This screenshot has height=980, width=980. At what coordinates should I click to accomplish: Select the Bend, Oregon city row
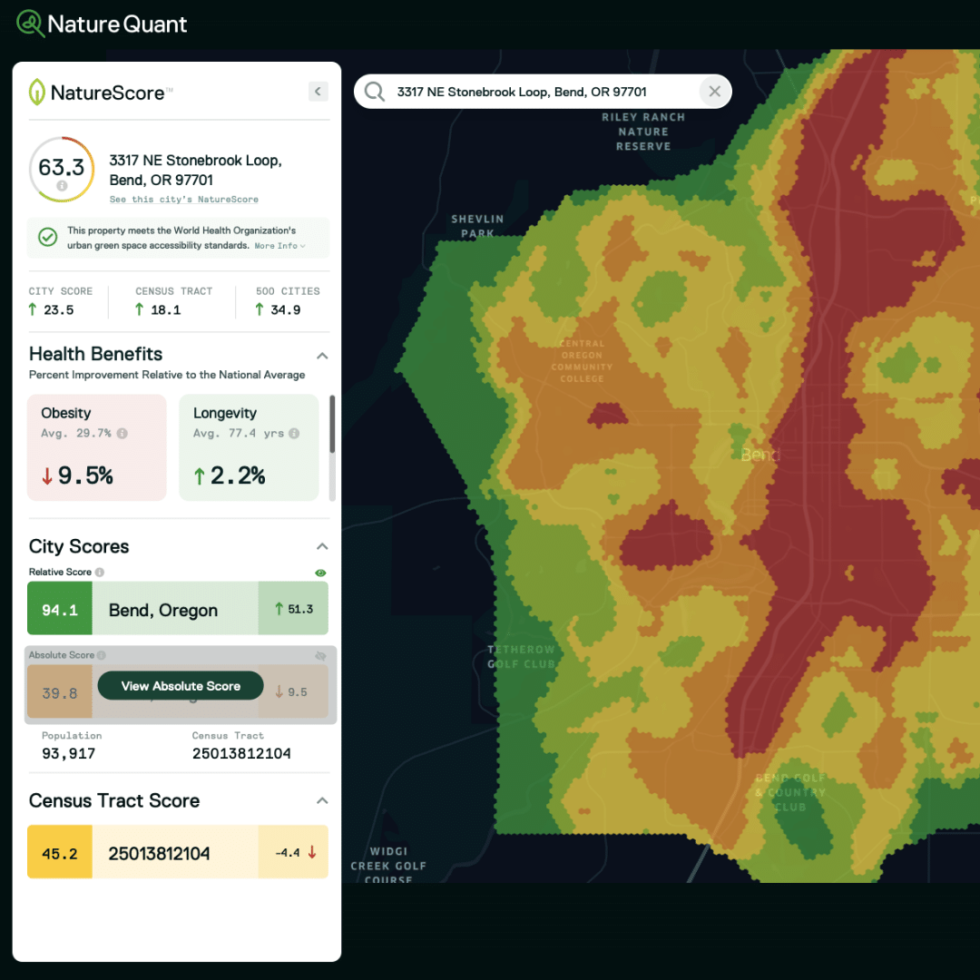178,608
